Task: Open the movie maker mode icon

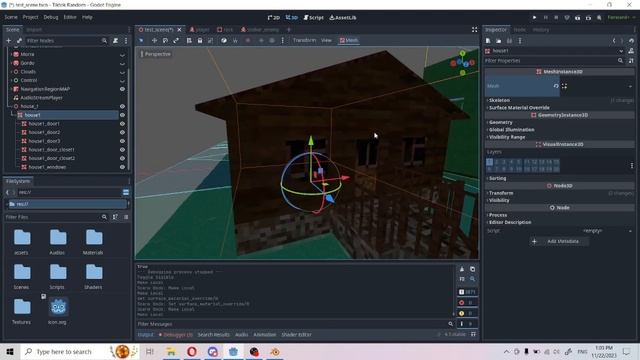Action: (x=599, y=18)
